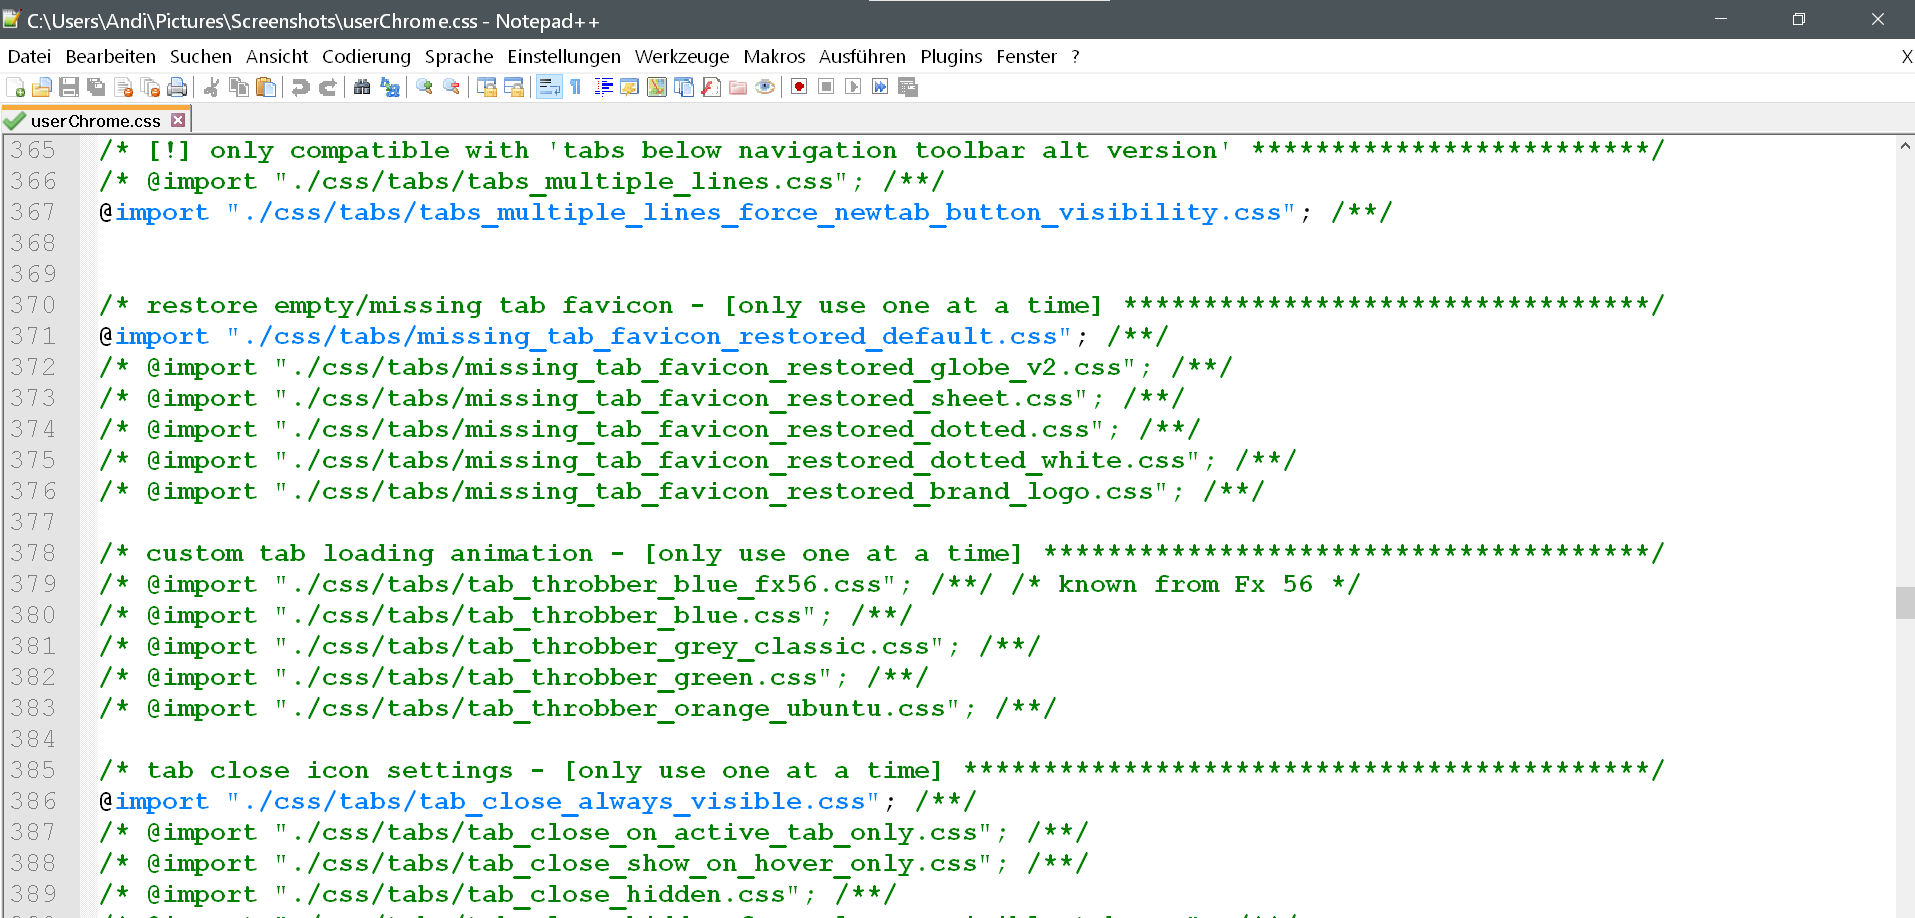Click the New file toolbar icon
Screen dimensions: 1915x918
pyautogui.click(x=16, y=88)
